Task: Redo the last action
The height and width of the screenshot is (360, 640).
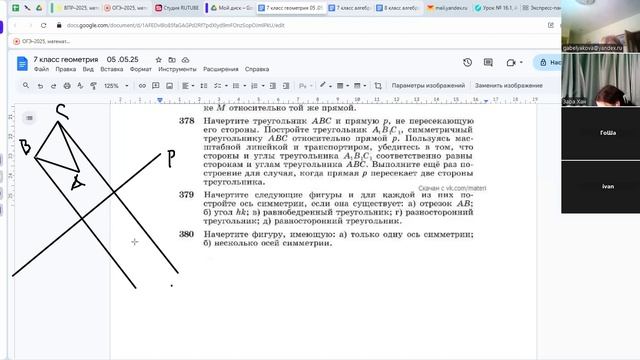Action: 53,86
